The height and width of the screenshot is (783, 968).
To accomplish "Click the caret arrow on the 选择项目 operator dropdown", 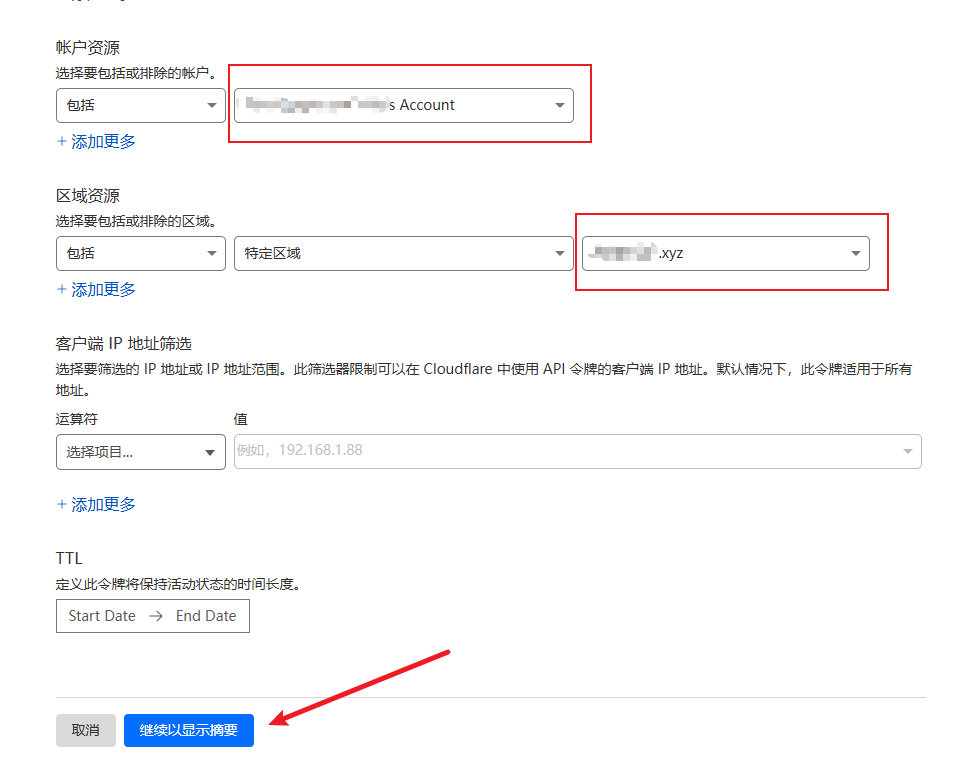I will (x=210, y=453).
